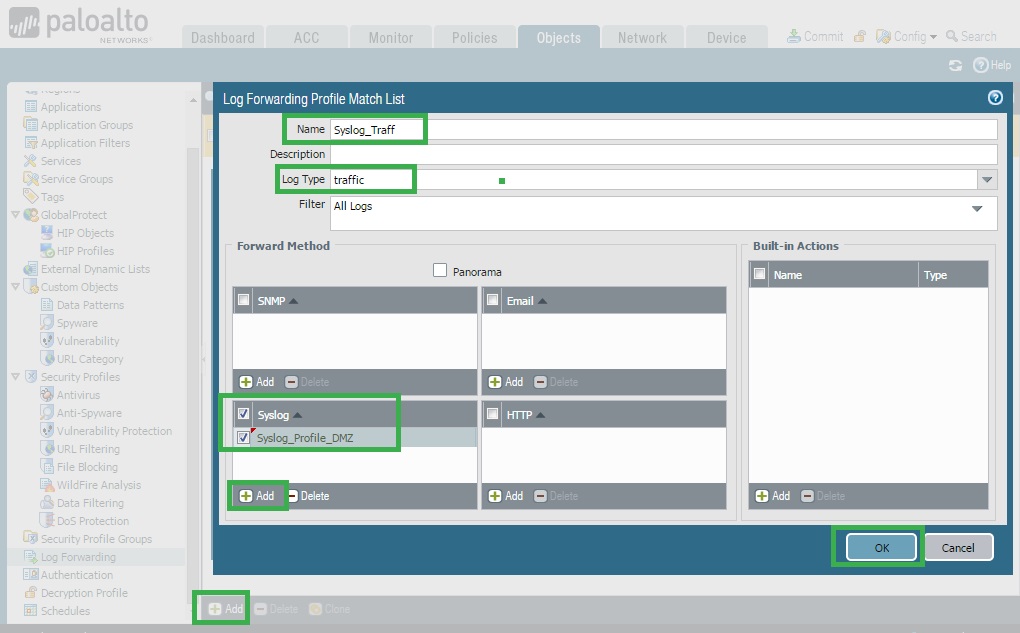Viewport: 1020px width, 633px height.
Task: Open the Network tab
Action: point(642,38)
